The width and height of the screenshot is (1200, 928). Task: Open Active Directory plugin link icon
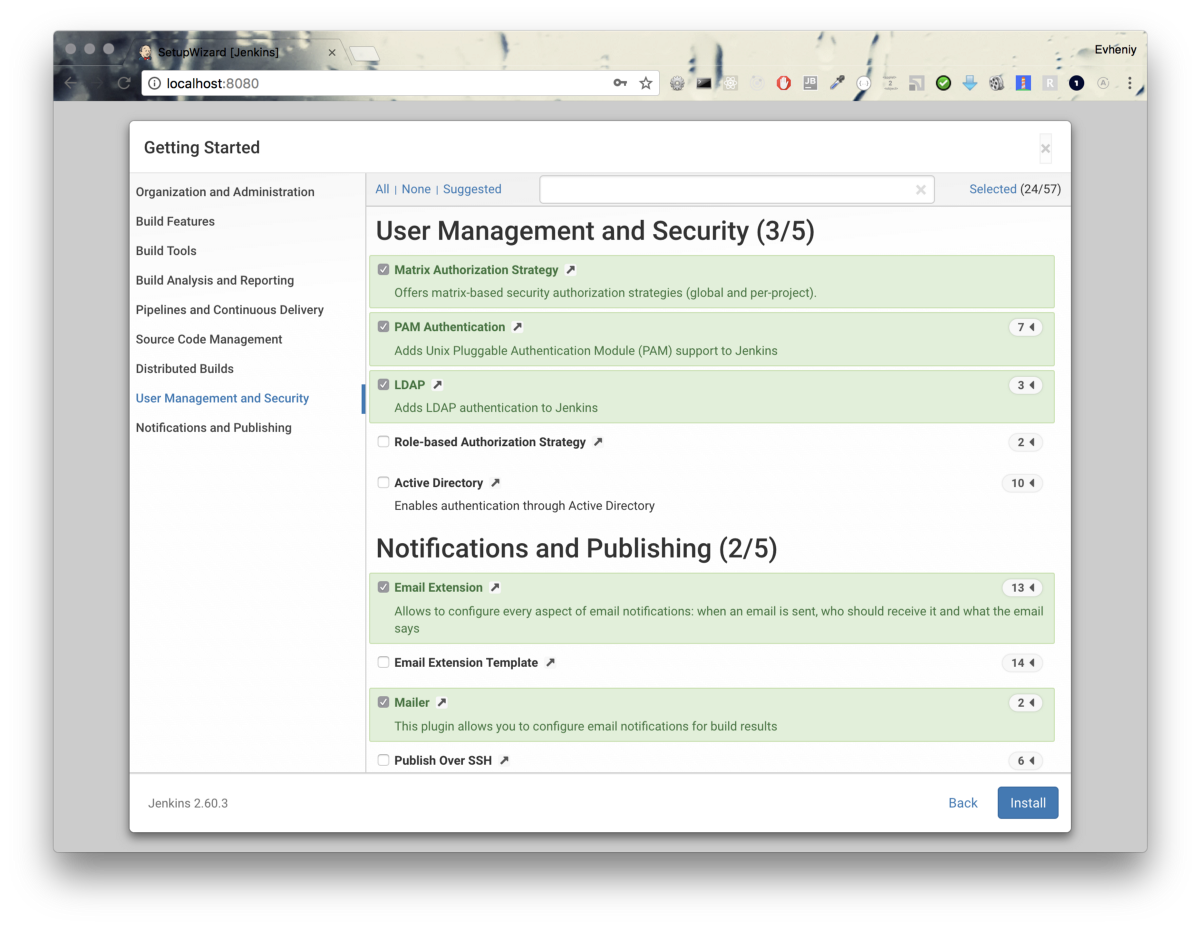coord(495,483)
